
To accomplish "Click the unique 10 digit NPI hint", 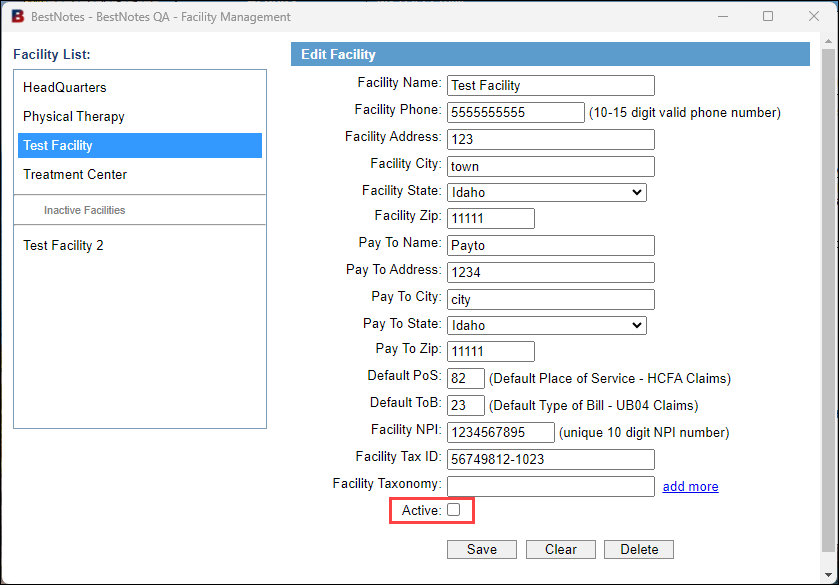I will click(x=644, y=432).
